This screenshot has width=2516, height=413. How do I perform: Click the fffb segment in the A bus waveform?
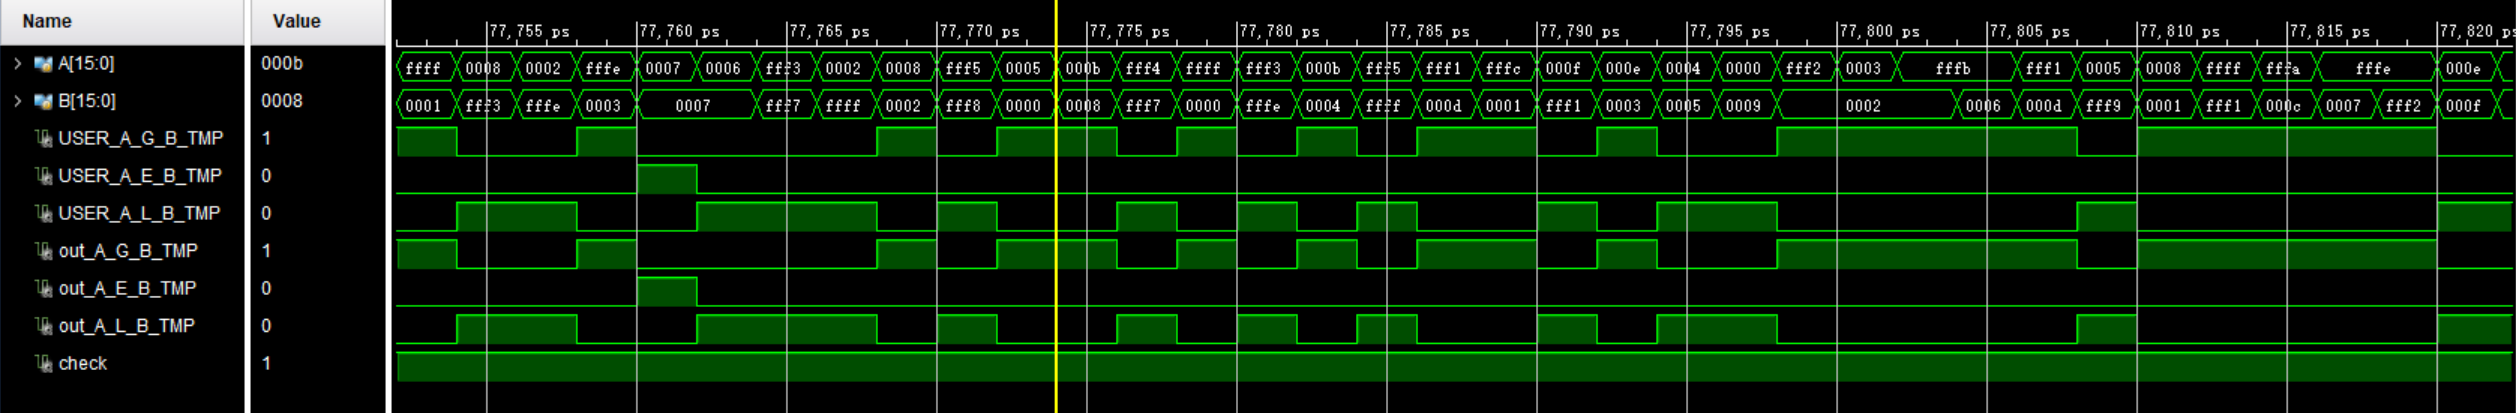pyautogui.click(x=1956, y=68)
